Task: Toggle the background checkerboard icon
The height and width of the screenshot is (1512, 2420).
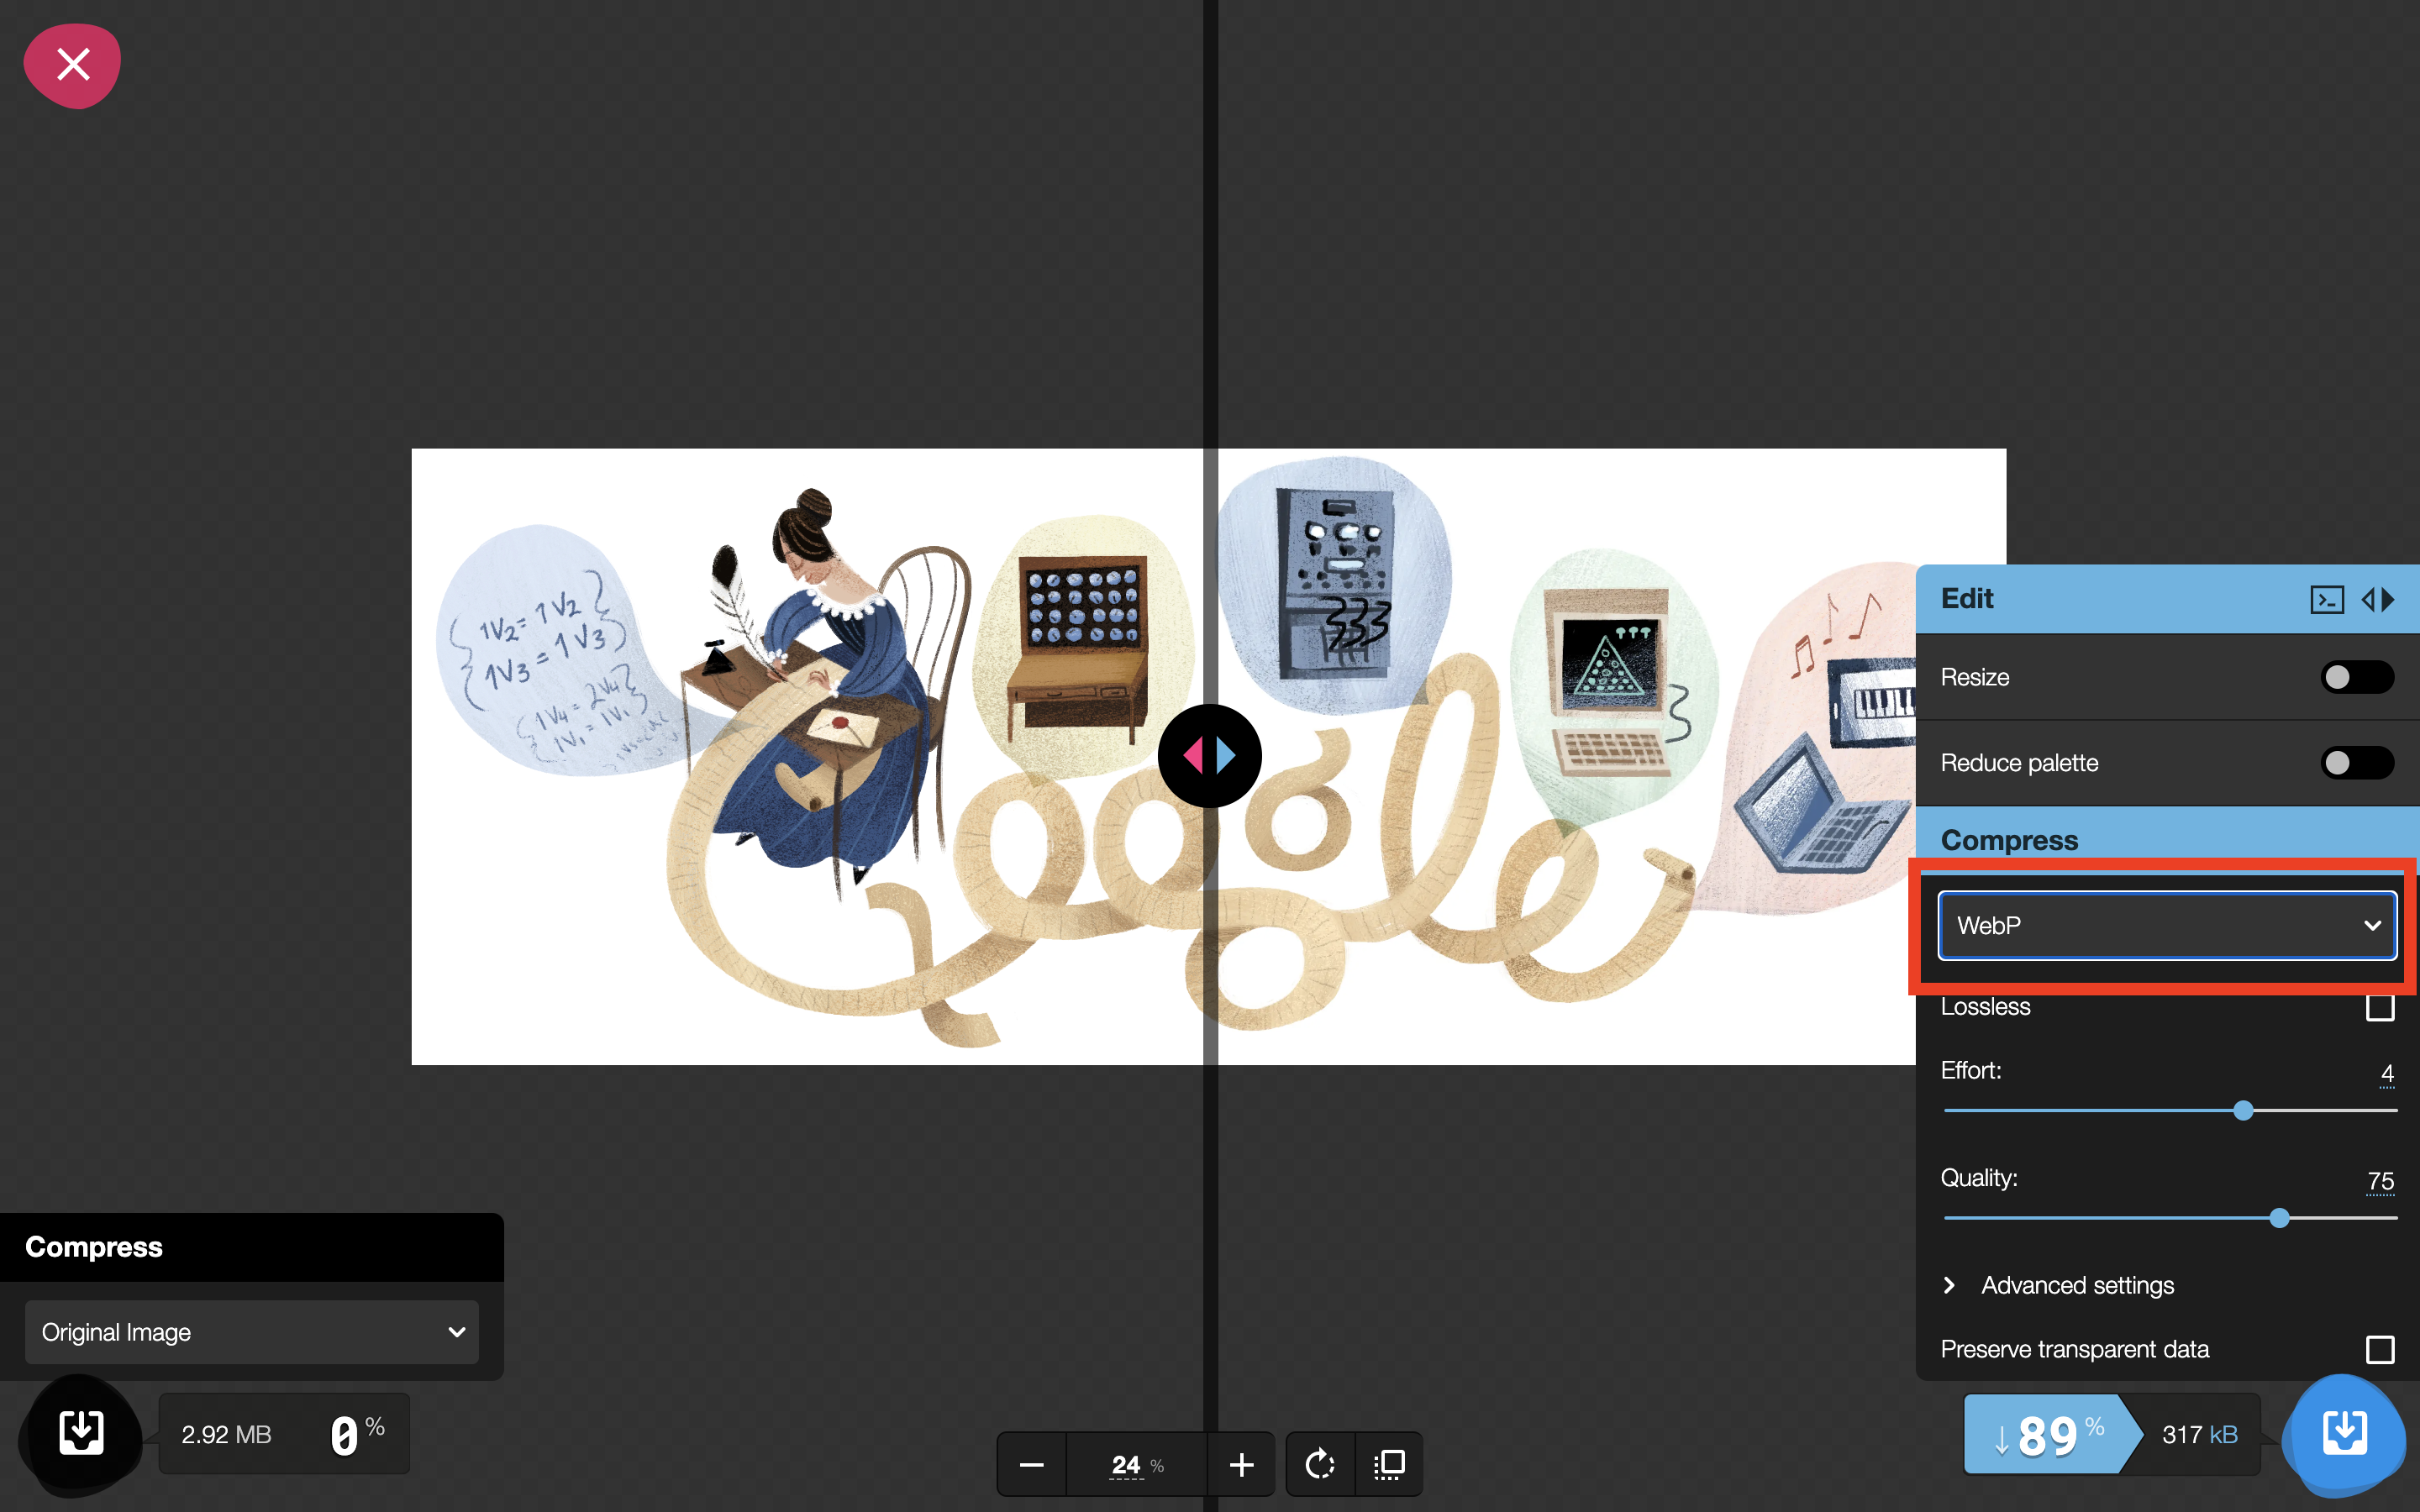Action: click(x=1389, y=1465)
